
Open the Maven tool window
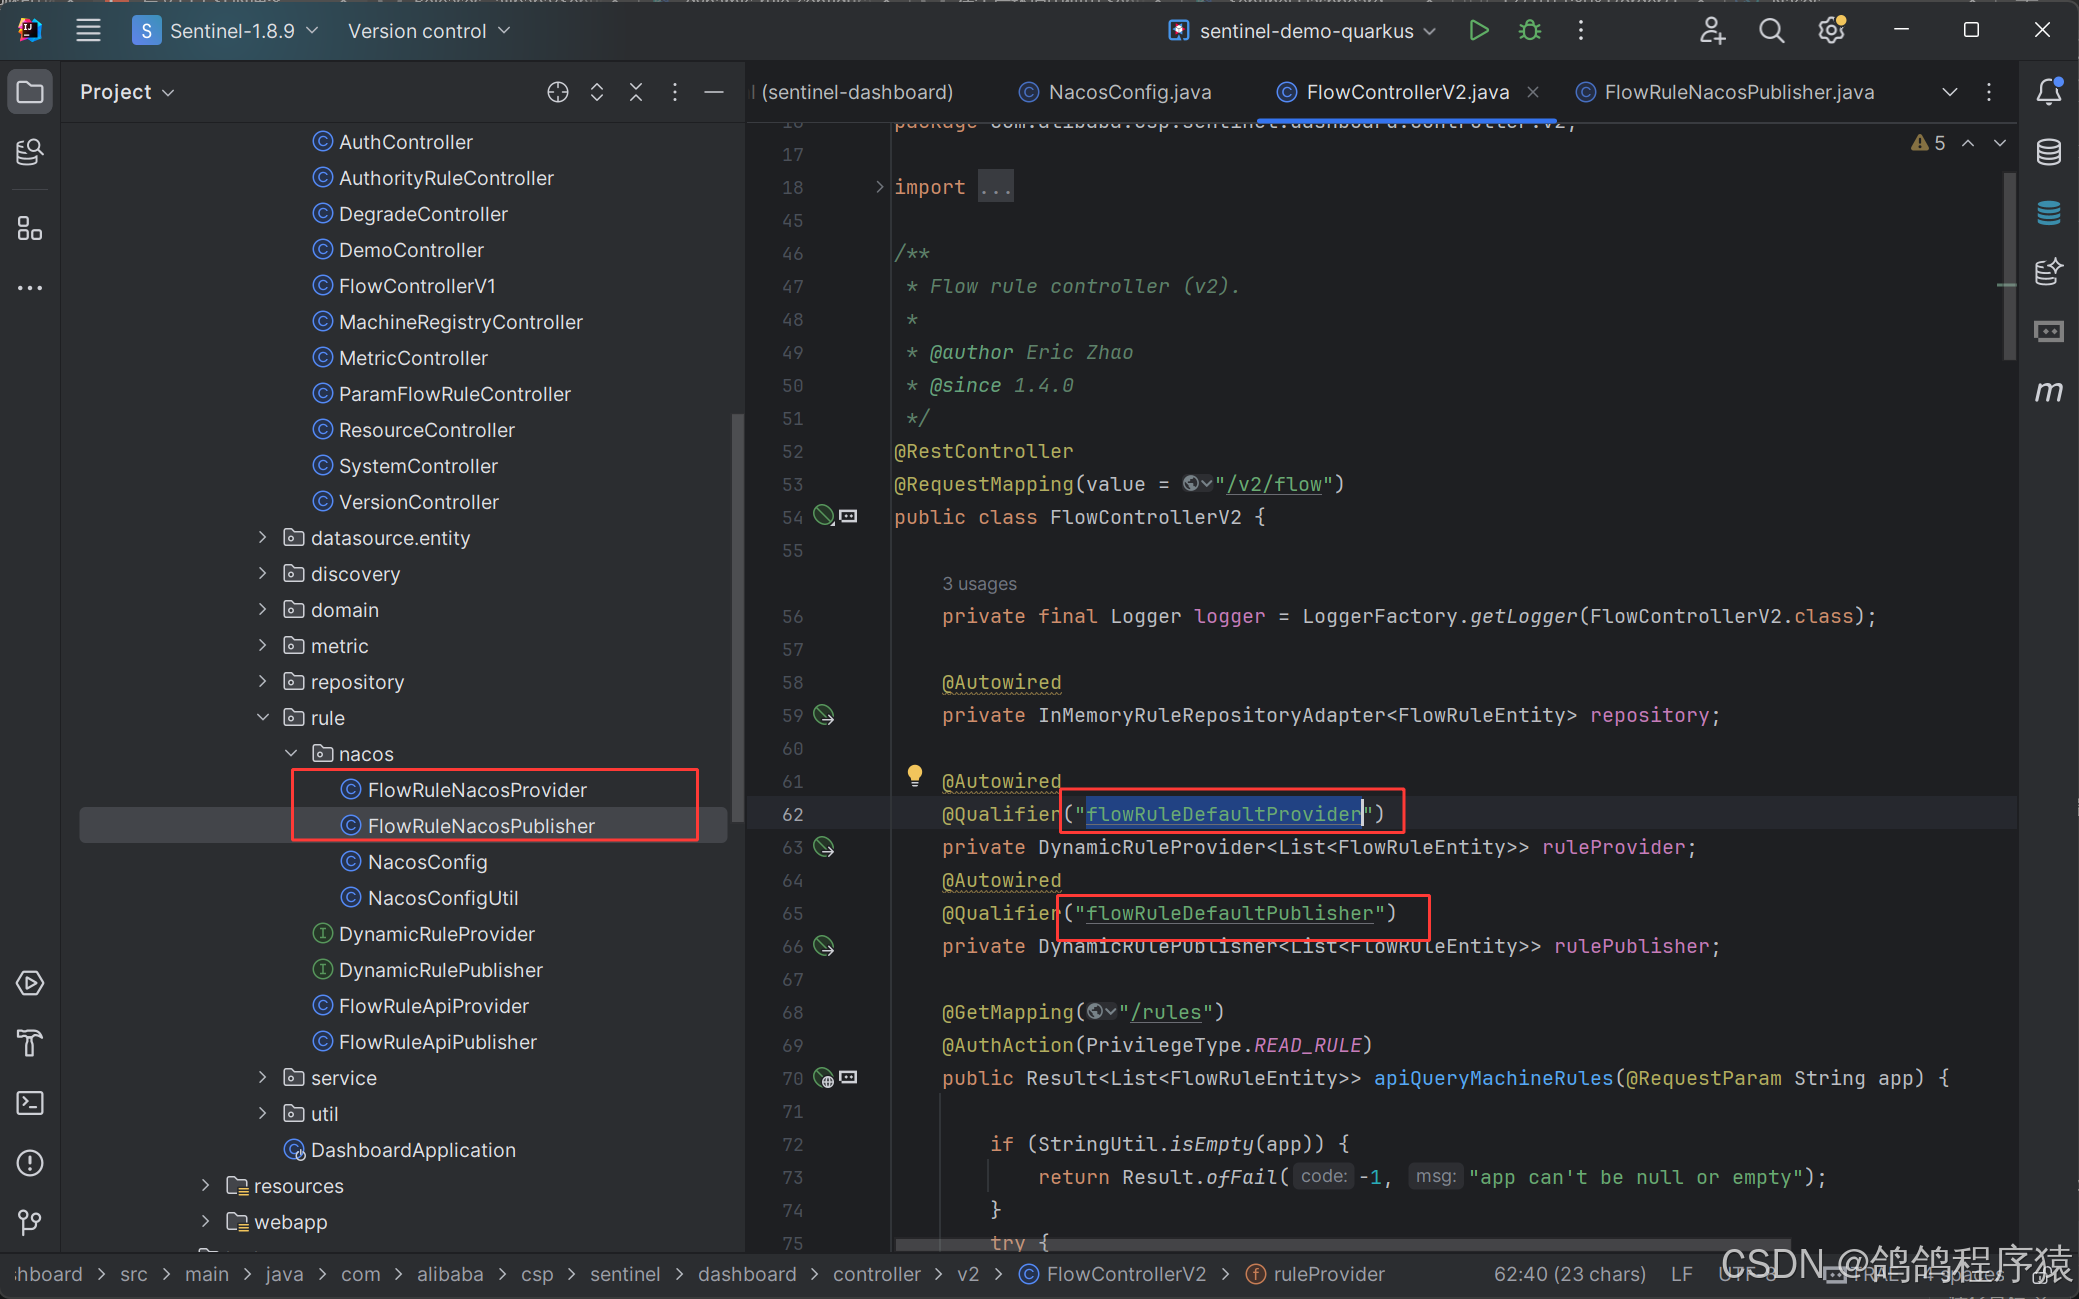click(2048, 391)
